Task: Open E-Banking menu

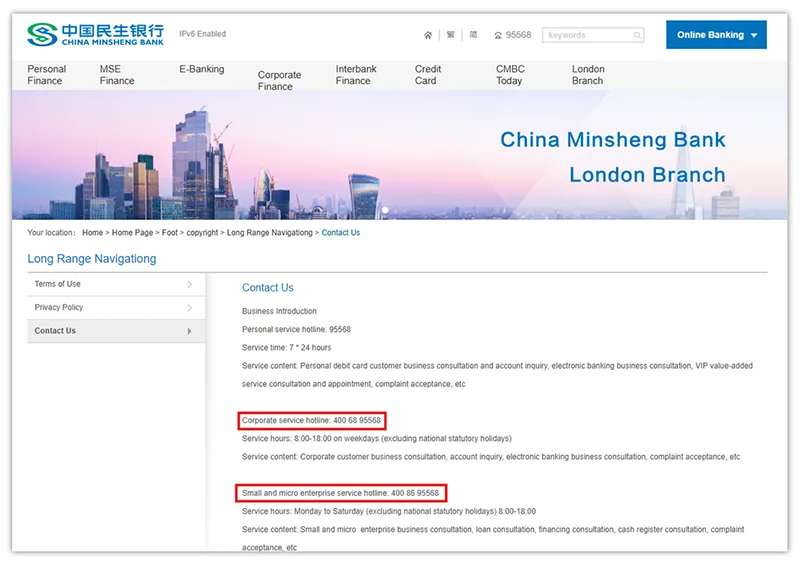Action: click(202, 69)
